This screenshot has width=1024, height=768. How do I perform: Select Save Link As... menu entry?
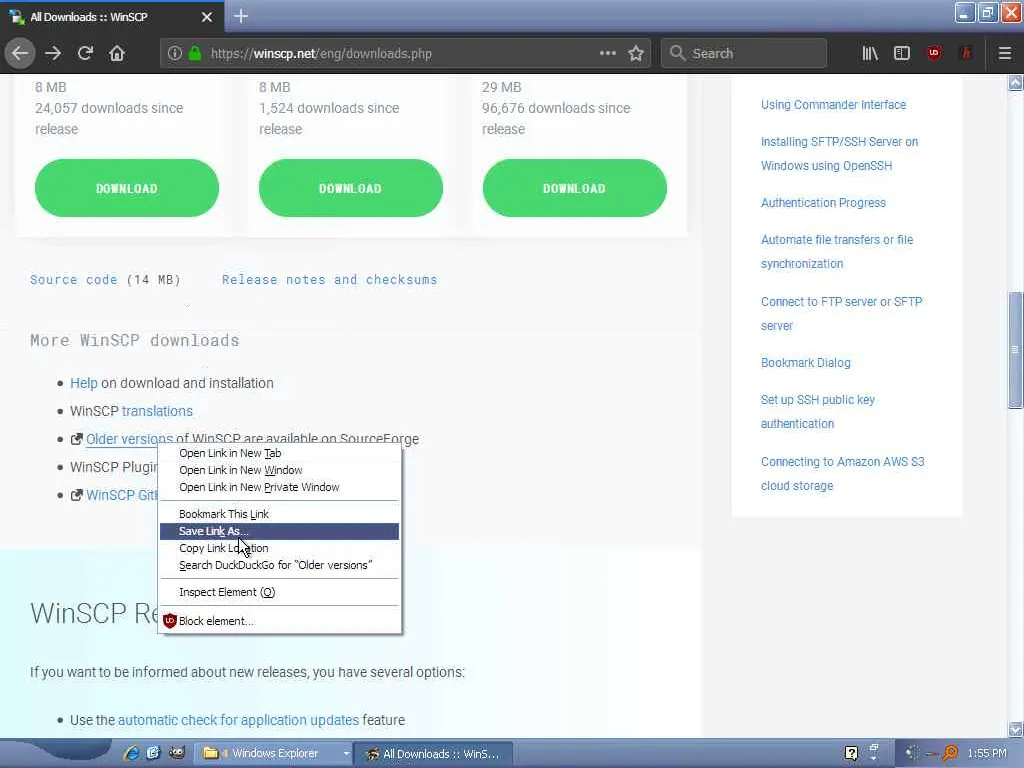coord(279,531)
